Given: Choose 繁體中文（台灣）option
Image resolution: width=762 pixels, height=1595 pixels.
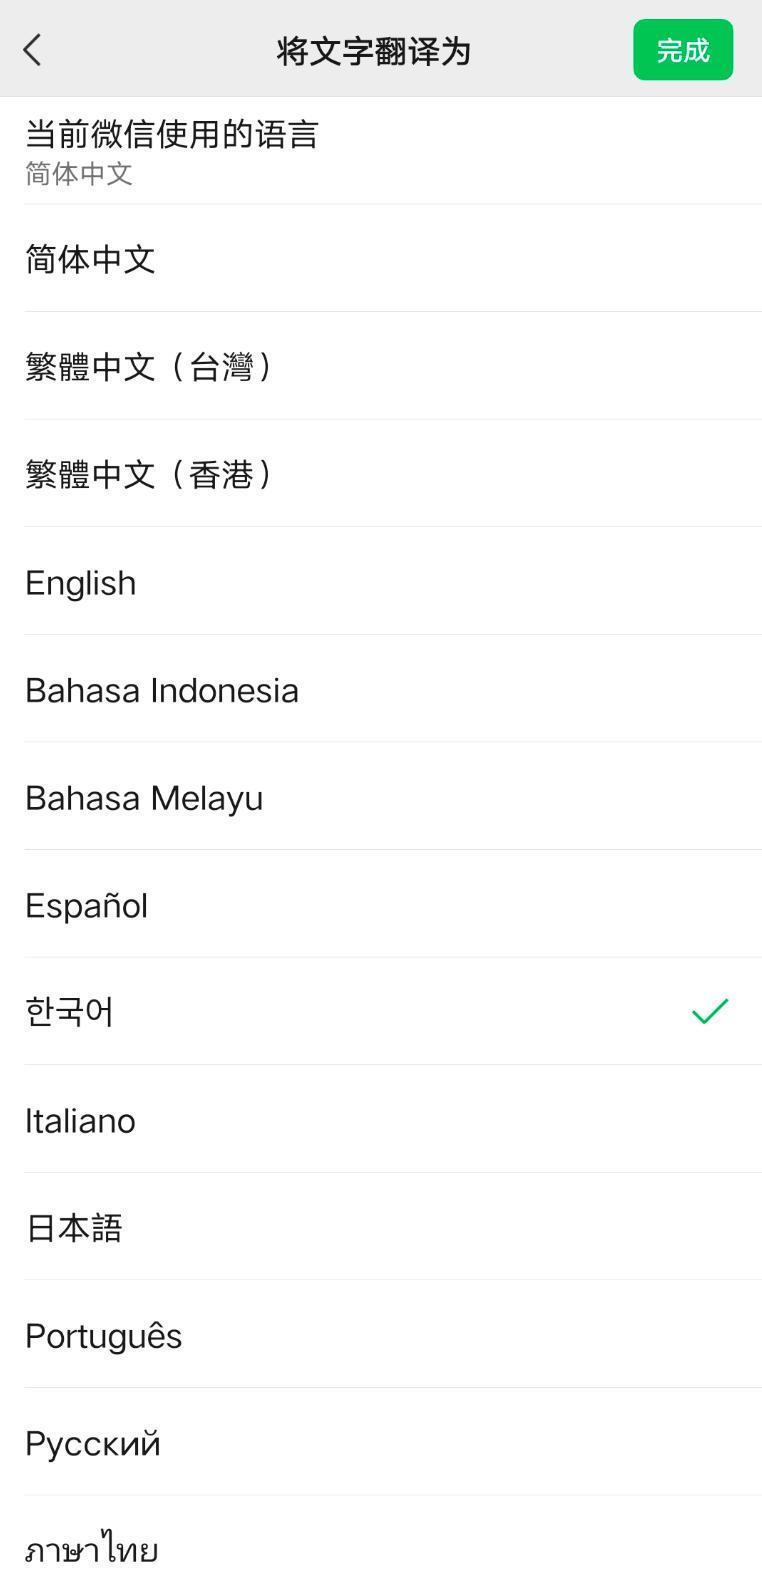Looking at the screenshot, I should [x=150, y=367].
